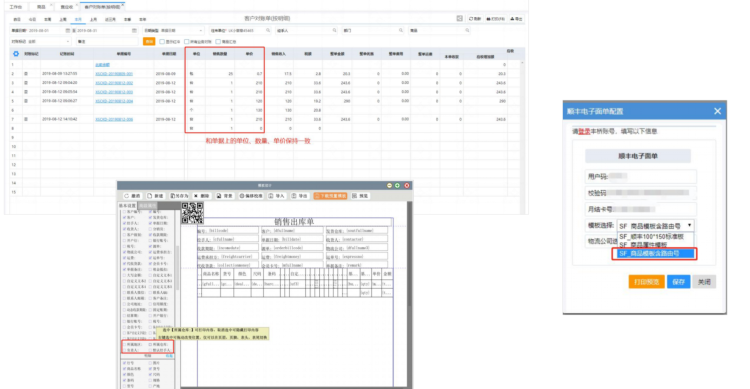
Task: Click the export icon in statement toolbar
Action: point(512,19)
